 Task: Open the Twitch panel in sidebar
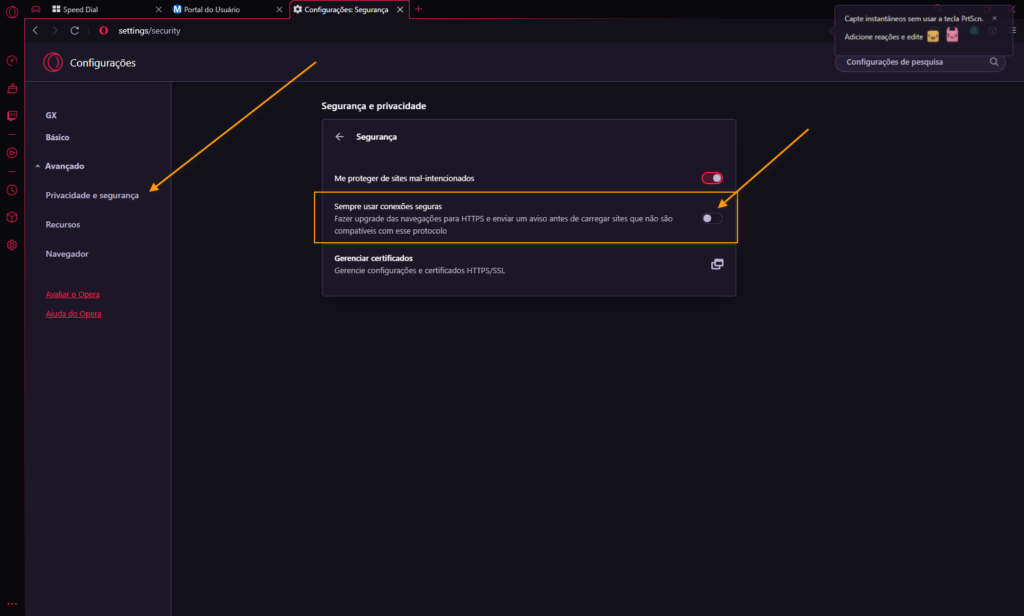12,116
